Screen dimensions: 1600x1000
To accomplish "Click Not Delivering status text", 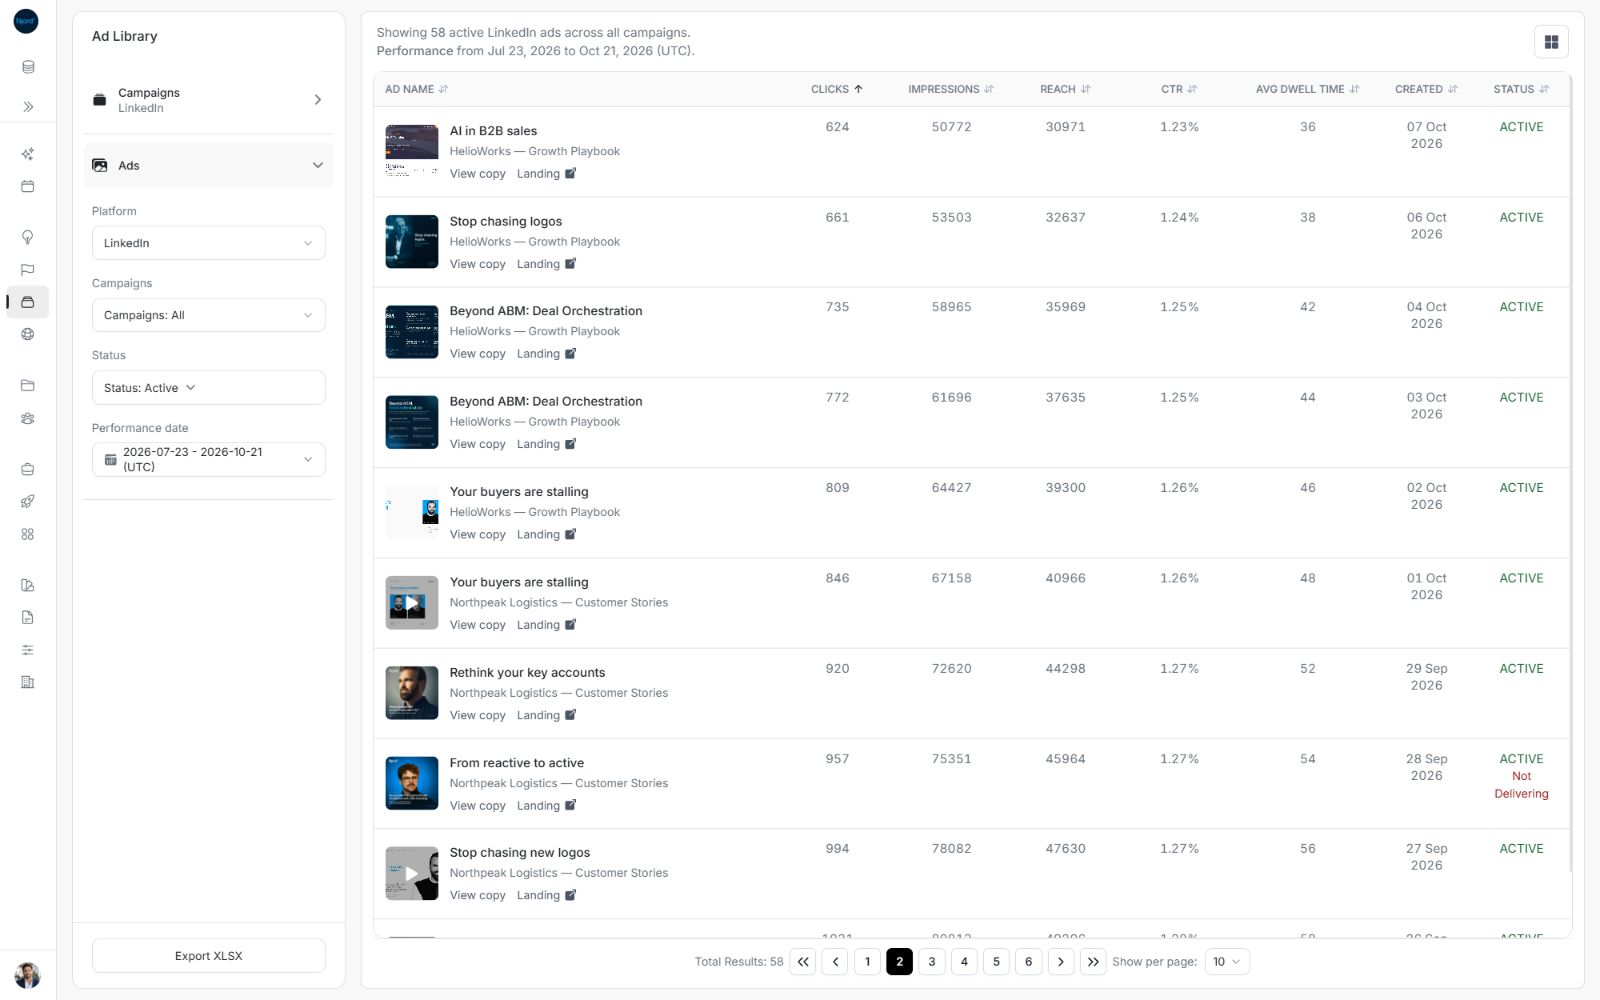I will point(1521,785).
